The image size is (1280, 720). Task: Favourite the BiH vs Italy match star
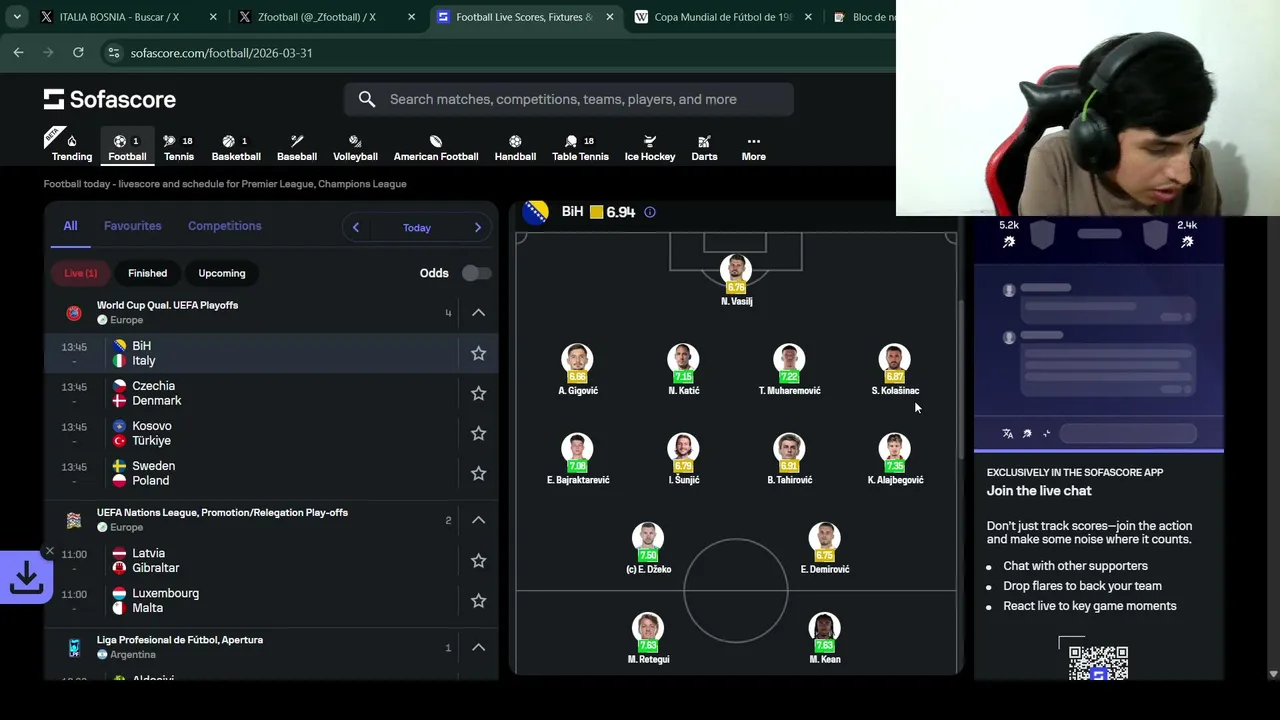coord(478,353)
